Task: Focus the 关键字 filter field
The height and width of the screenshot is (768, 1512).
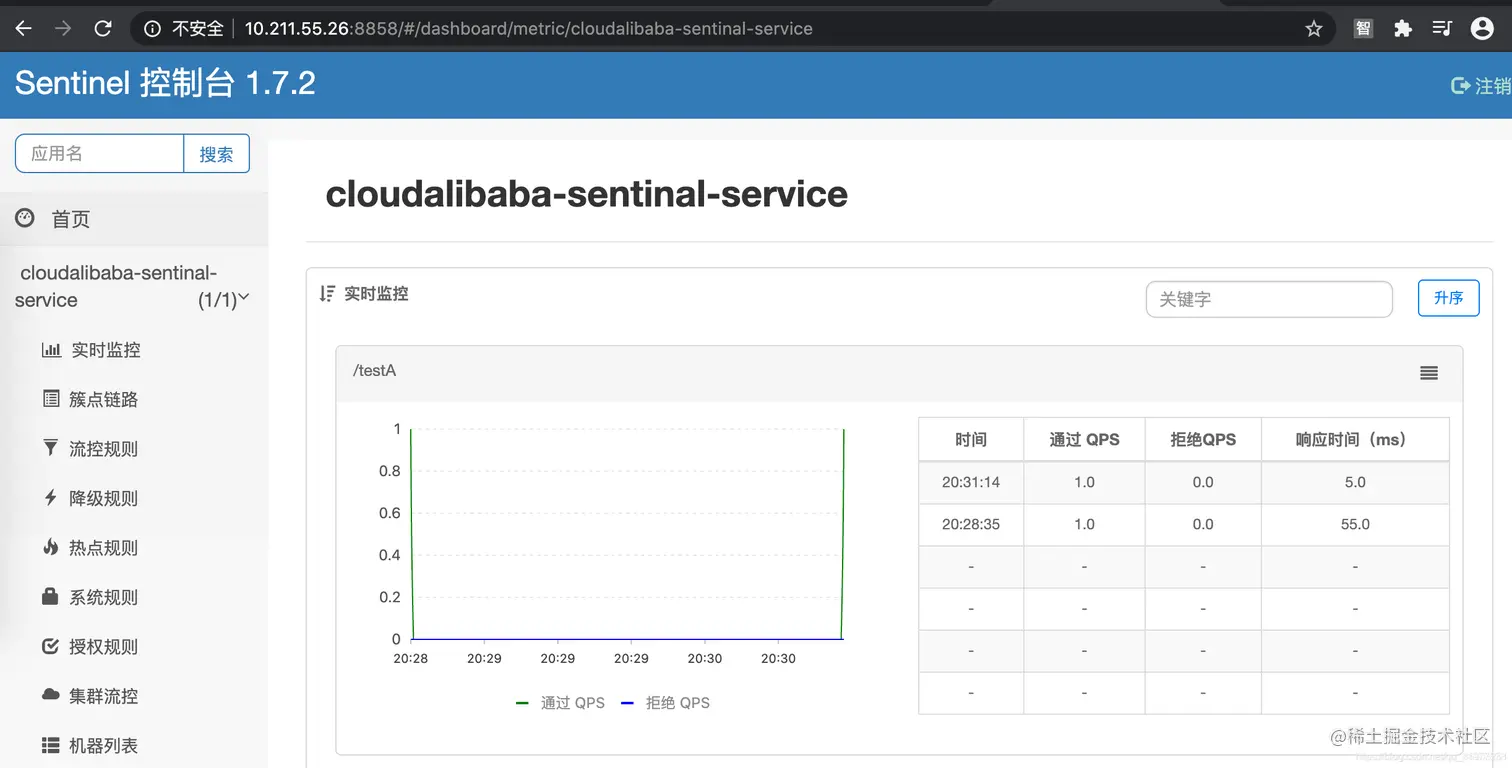Action: (x=1269, y=299)
